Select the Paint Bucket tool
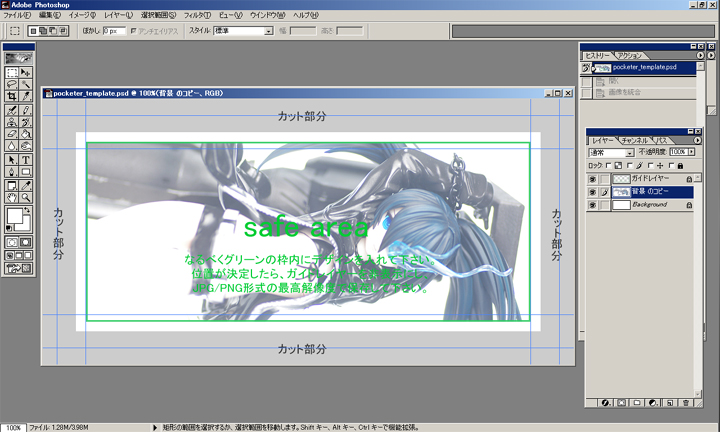 tap(26, 134)
